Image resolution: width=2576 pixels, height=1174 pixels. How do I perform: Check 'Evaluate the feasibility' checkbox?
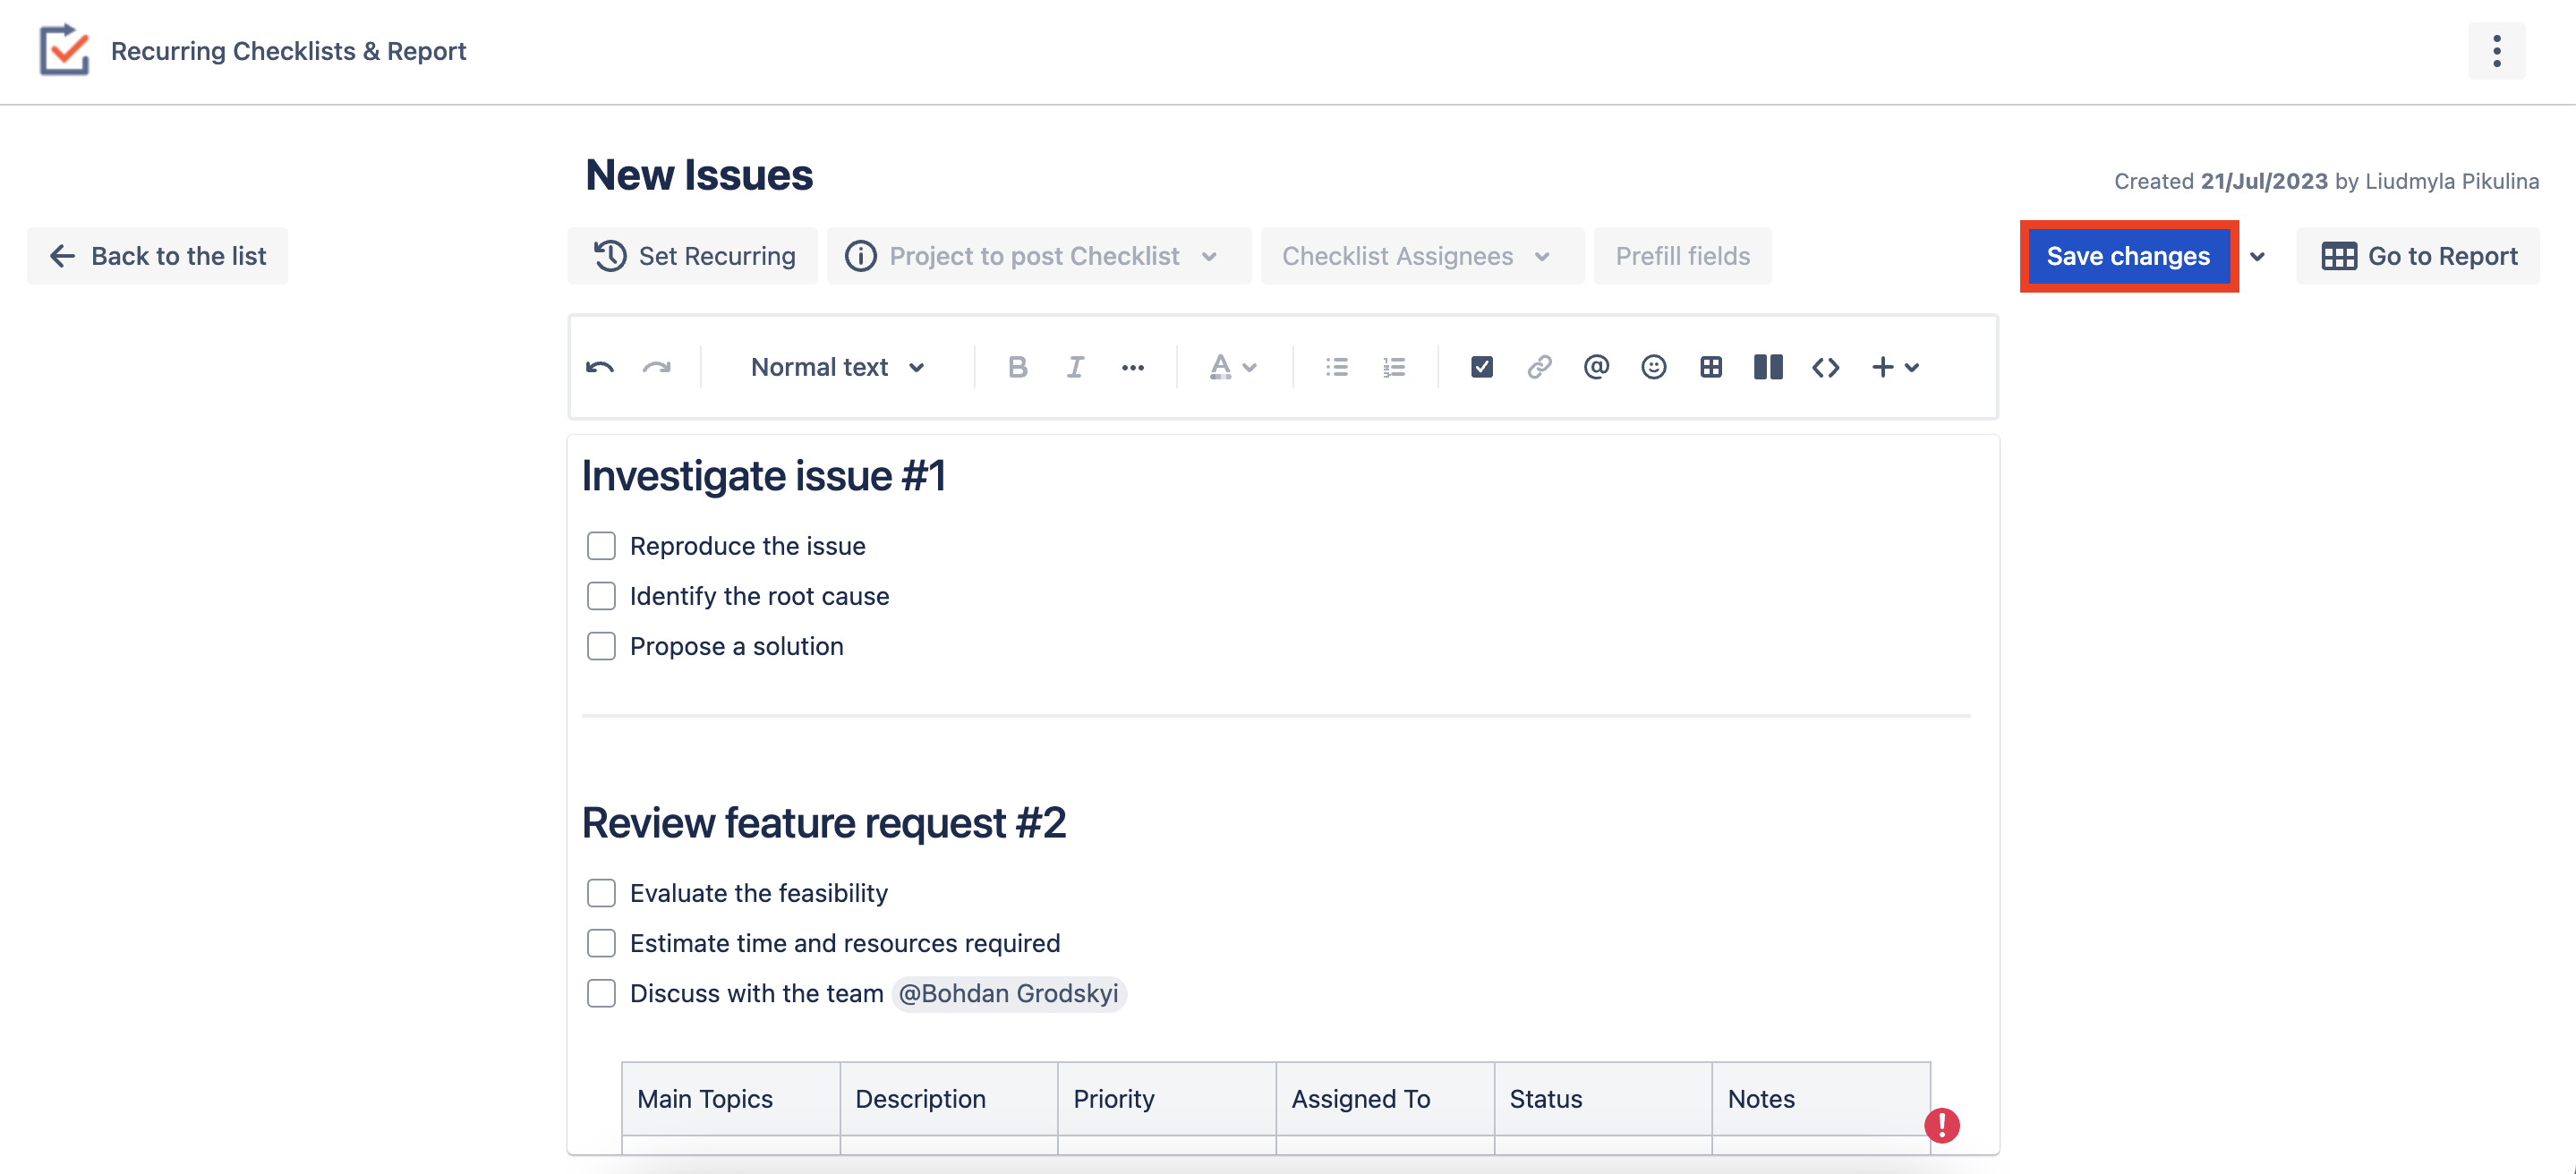tap(601, 893)
